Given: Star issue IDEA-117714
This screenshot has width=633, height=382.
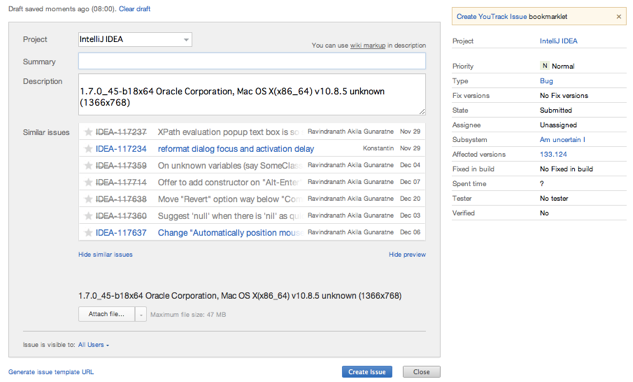Looking at the screenshot, I should 88,183.
